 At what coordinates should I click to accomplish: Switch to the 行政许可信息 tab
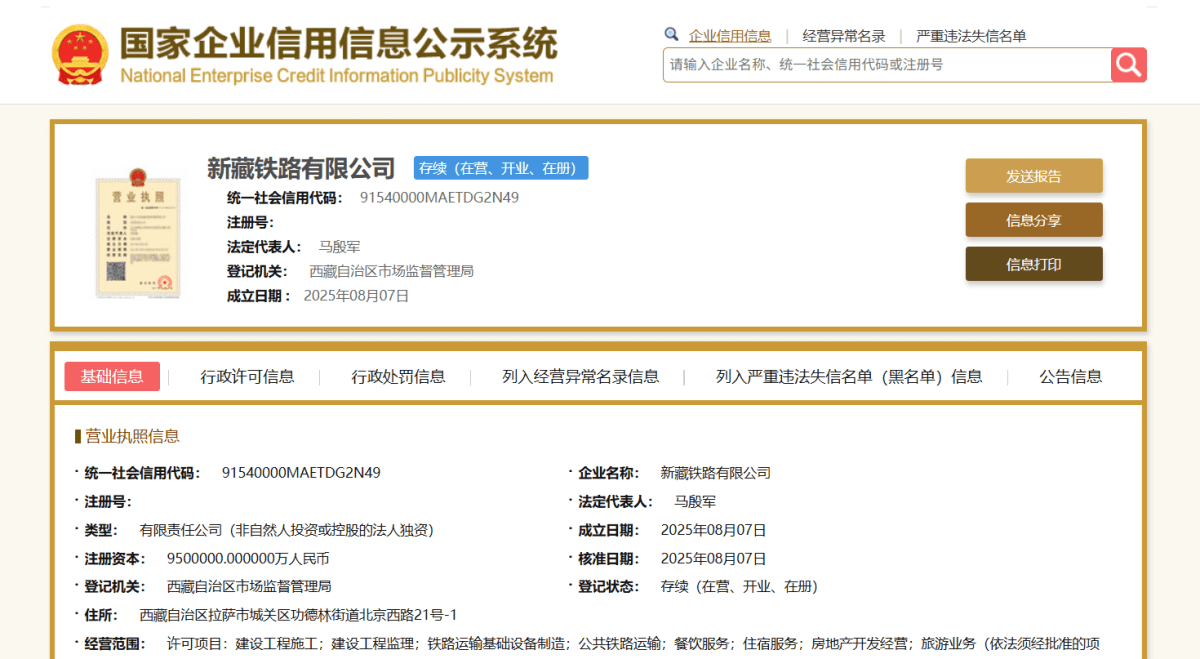247,376
